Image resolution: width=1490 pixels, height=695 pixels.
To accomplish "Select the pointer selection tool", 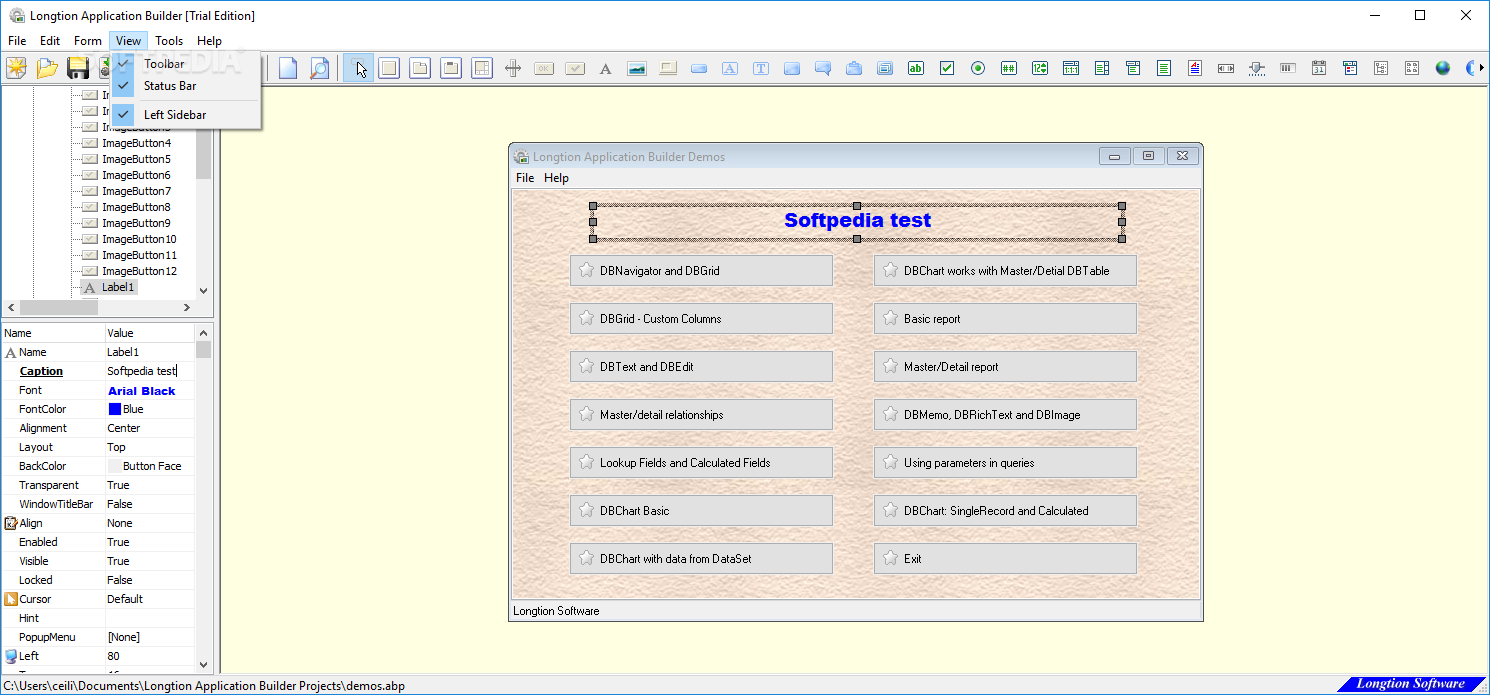I will (x=358, y=68).
